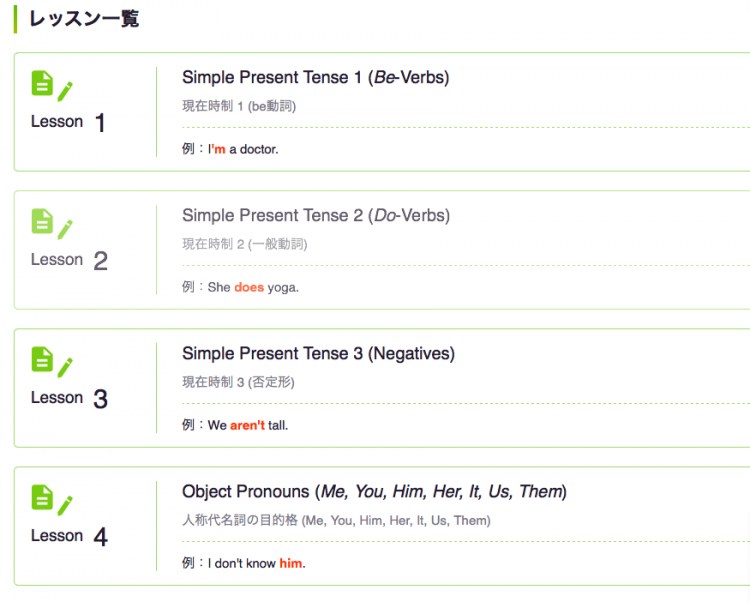Open Simple Present Tense 3 (Negatives) title
This screenshot has height=602, width=750.
click(318, 354)
